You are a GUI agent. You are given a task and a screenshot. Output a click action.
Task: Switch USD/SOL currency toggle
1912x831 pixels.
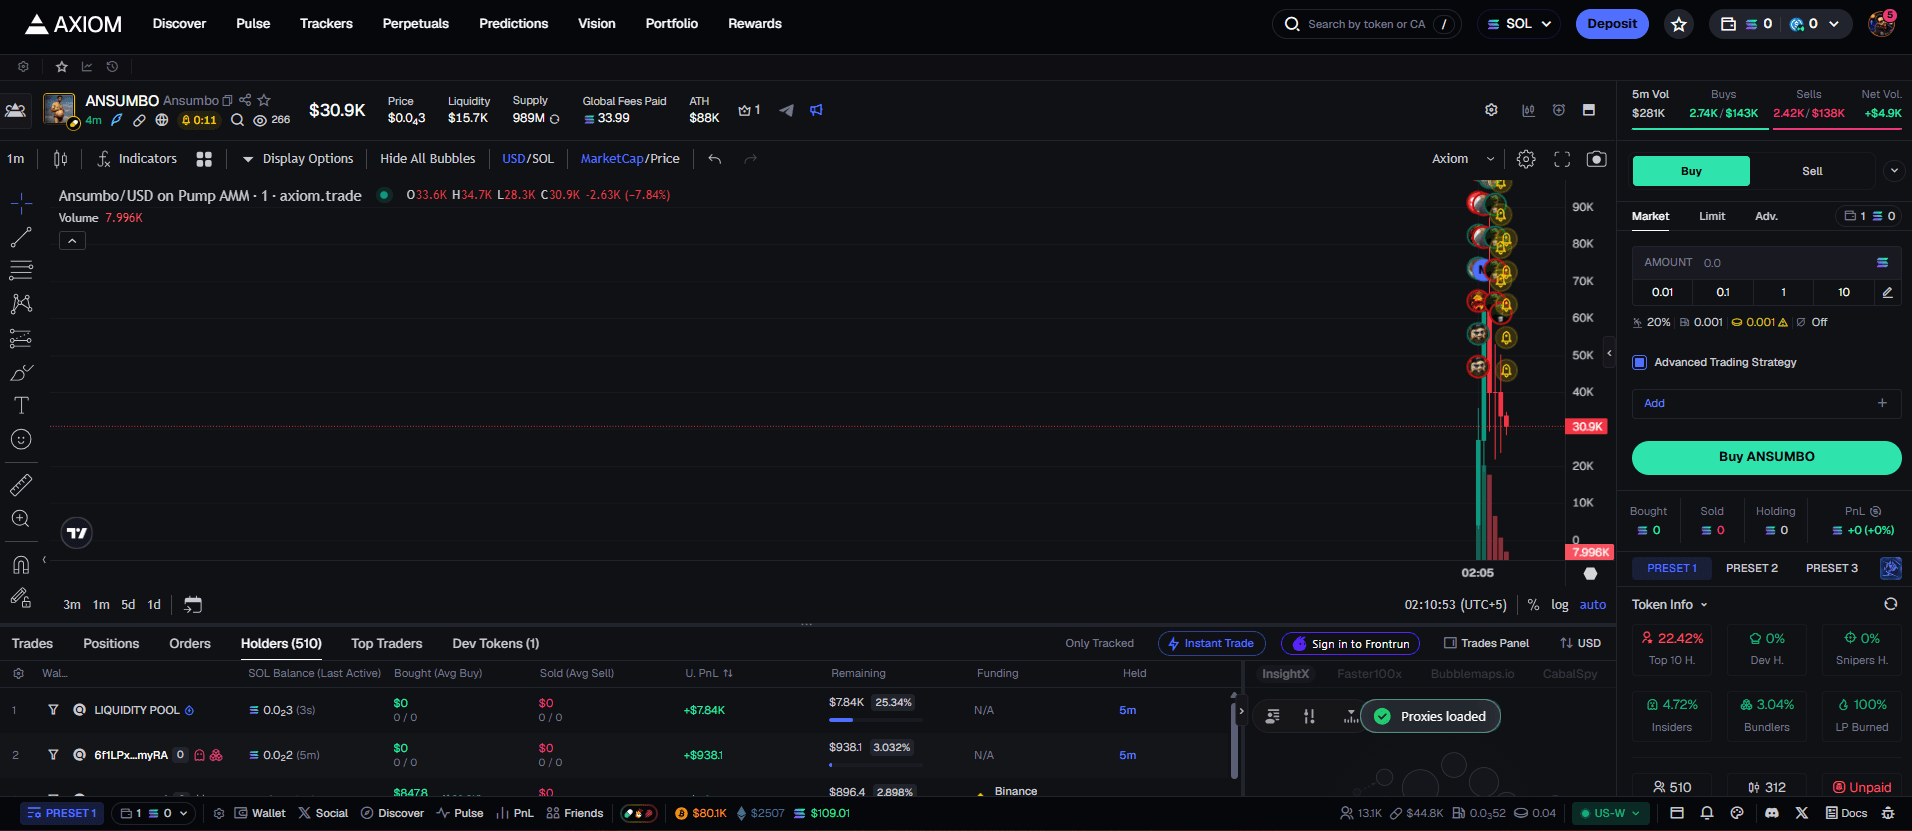[527, 159]
